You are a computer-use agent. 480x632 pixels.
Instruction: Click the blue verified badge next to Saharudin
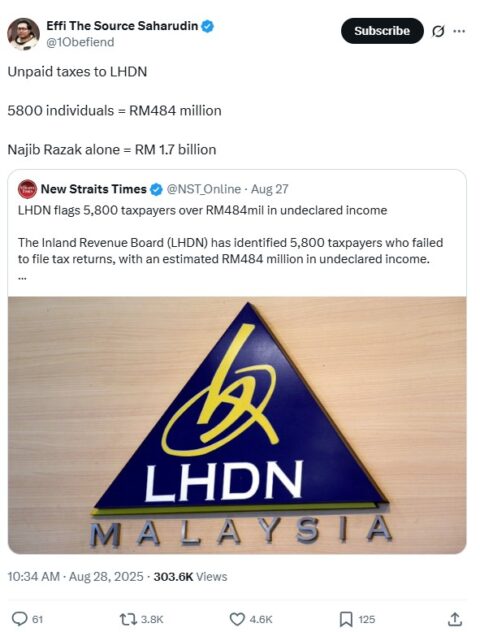(x=208, y=26)
